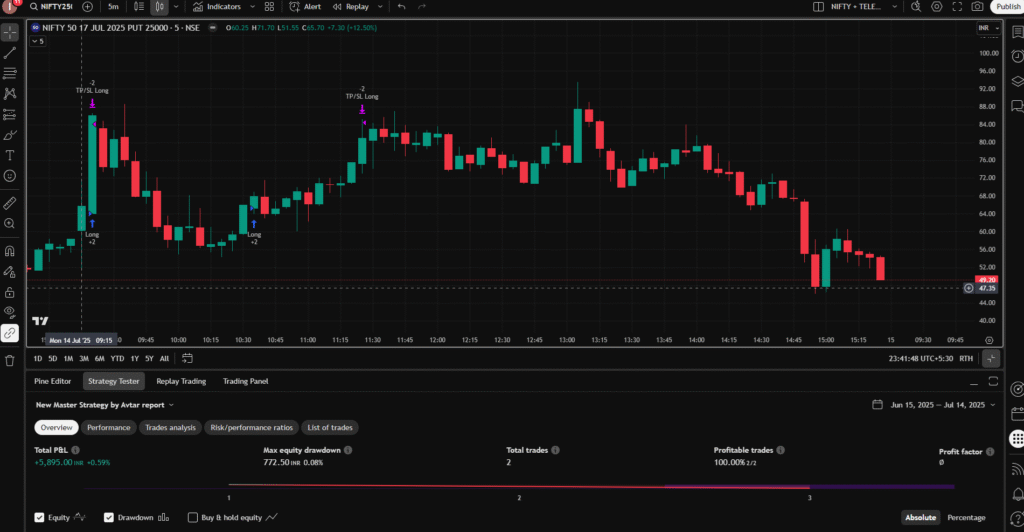Set time range to YTD
Image resolution: width=1024 pixels, height=532 pixels.
click(117, 358)
